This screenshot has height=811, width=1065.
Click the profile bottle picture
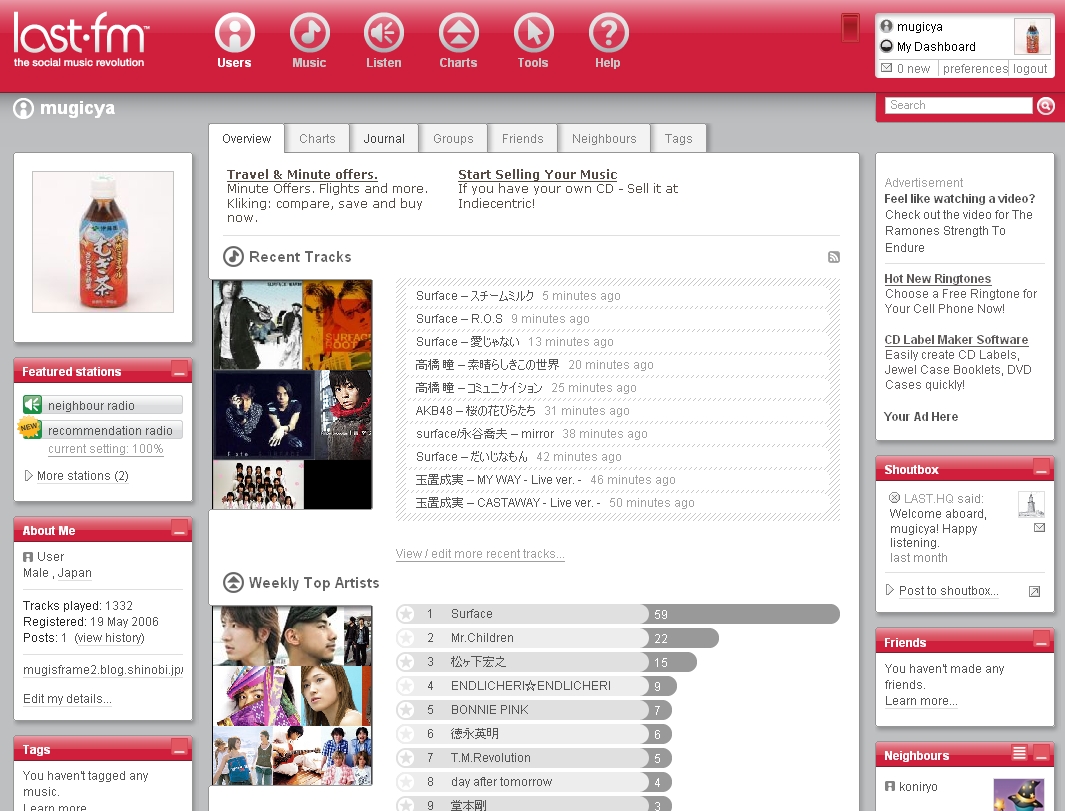coord(103,242)
